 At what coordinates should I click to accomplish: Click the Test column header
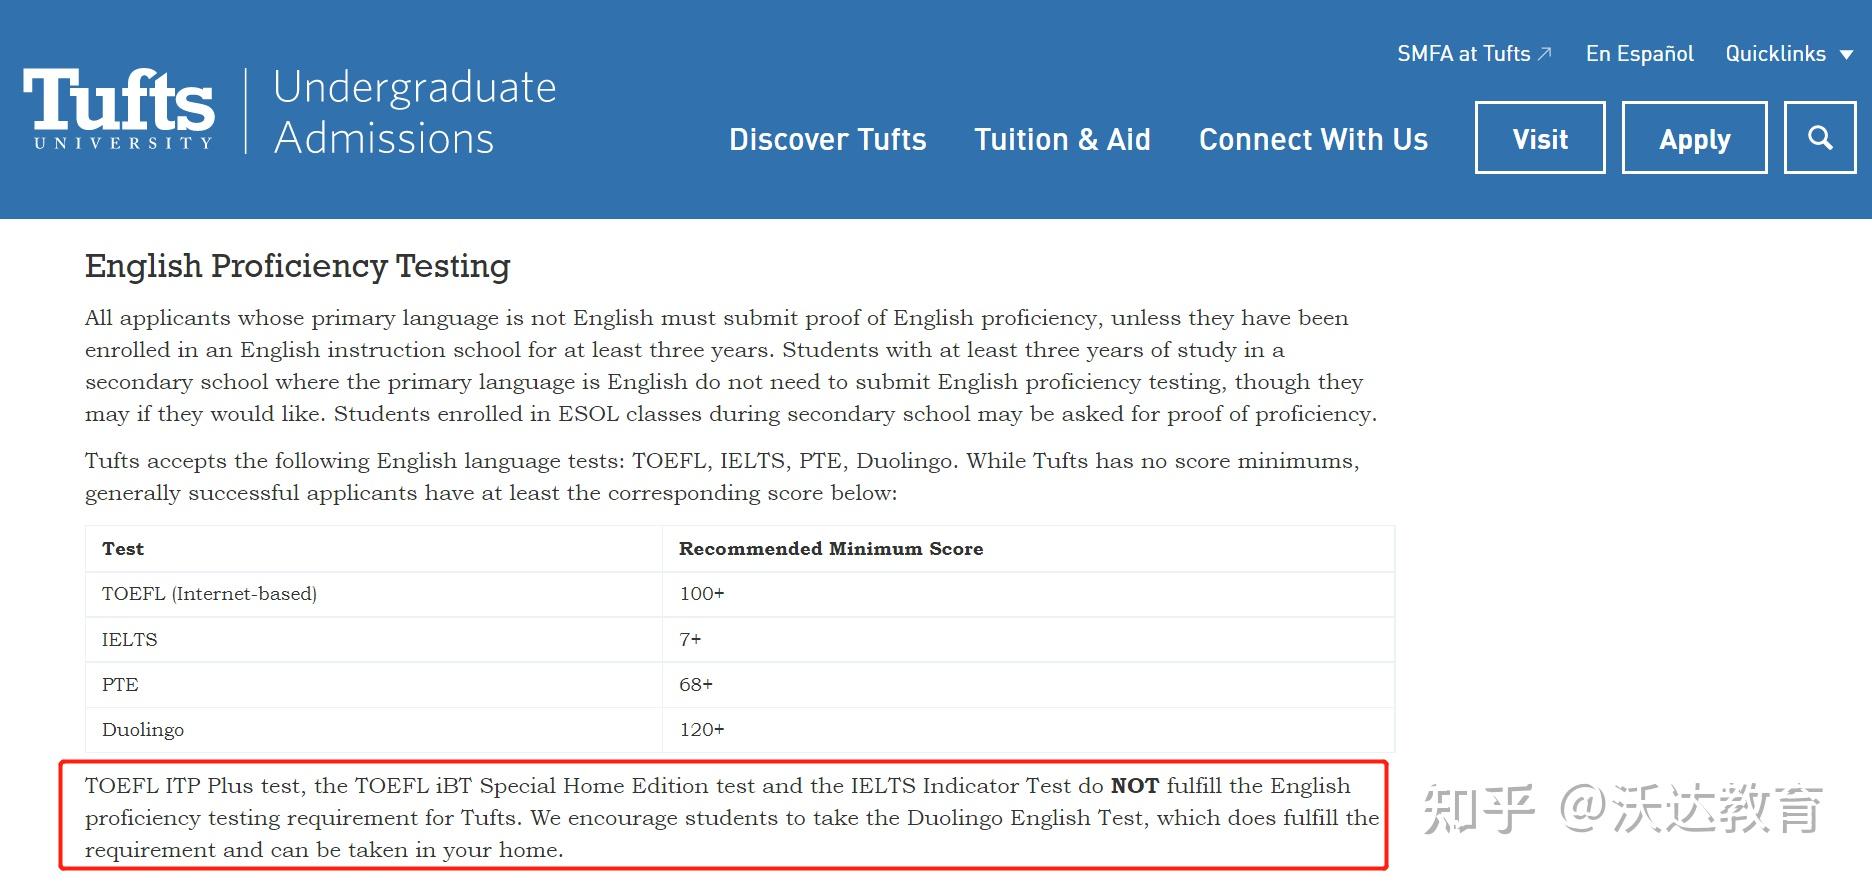coord(374,549)
